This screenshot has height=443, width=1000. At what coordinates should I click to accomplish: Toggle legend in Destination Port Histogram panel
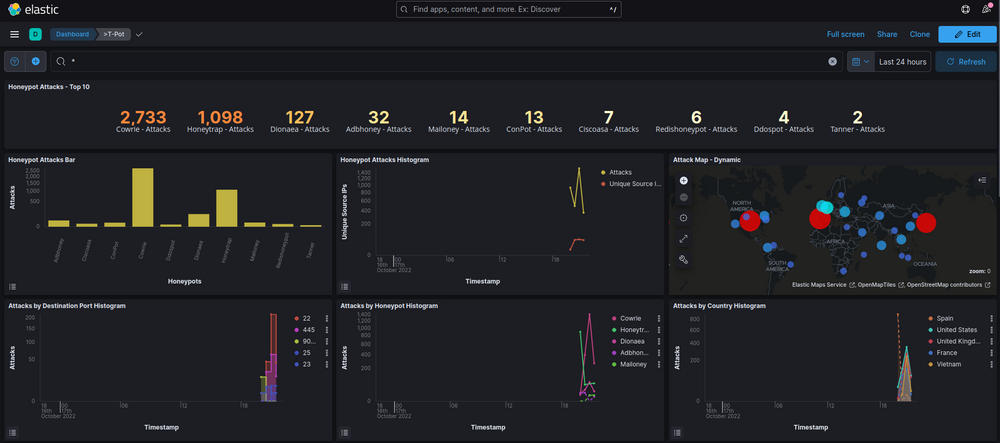(13, 432)
